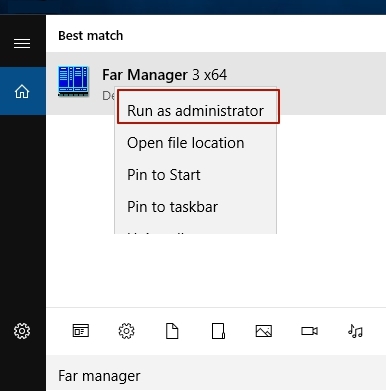Choose Pin to Start

pyautogui.click(x=195, y=175)
